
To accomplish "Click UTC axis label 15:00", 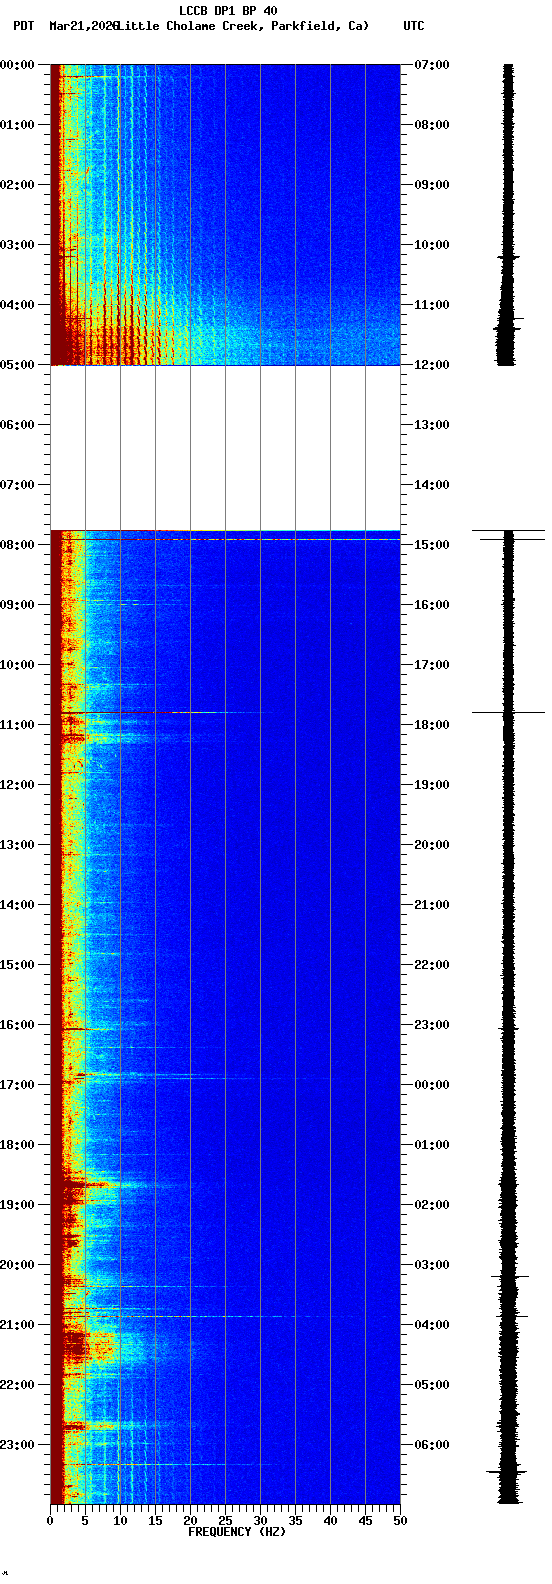I will [432, 545].
